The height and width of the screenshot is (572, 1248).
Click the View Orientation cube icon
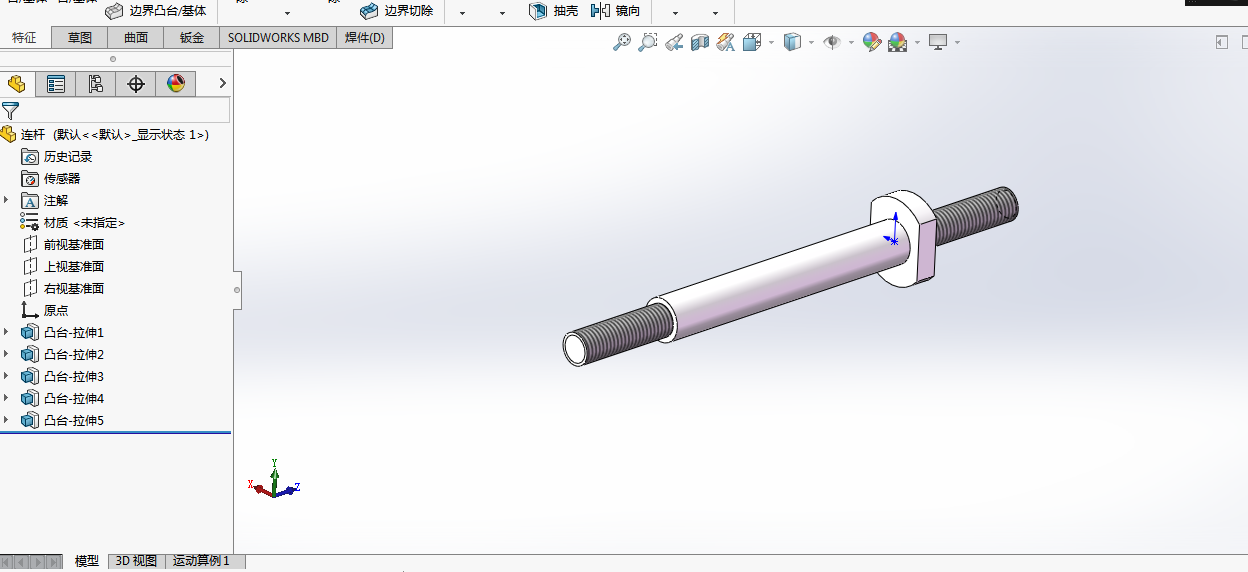pos(751,42)
